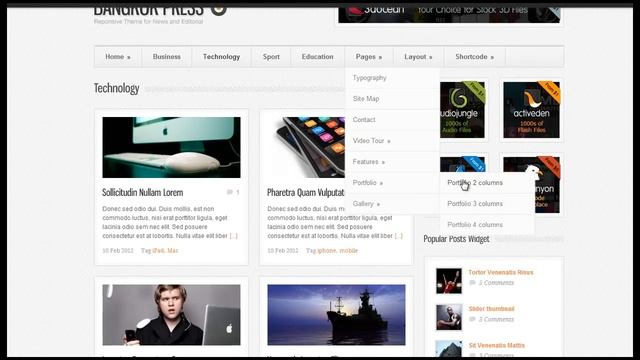
Task: Open the smartphones post thumbnail
Action: click(306, 147)
